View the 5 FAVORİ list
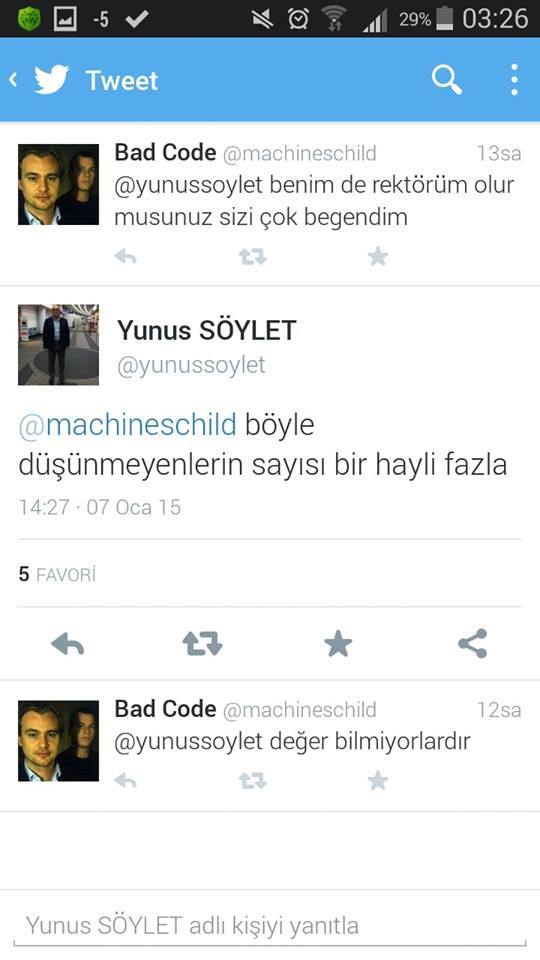 click(x=57, y=574)
